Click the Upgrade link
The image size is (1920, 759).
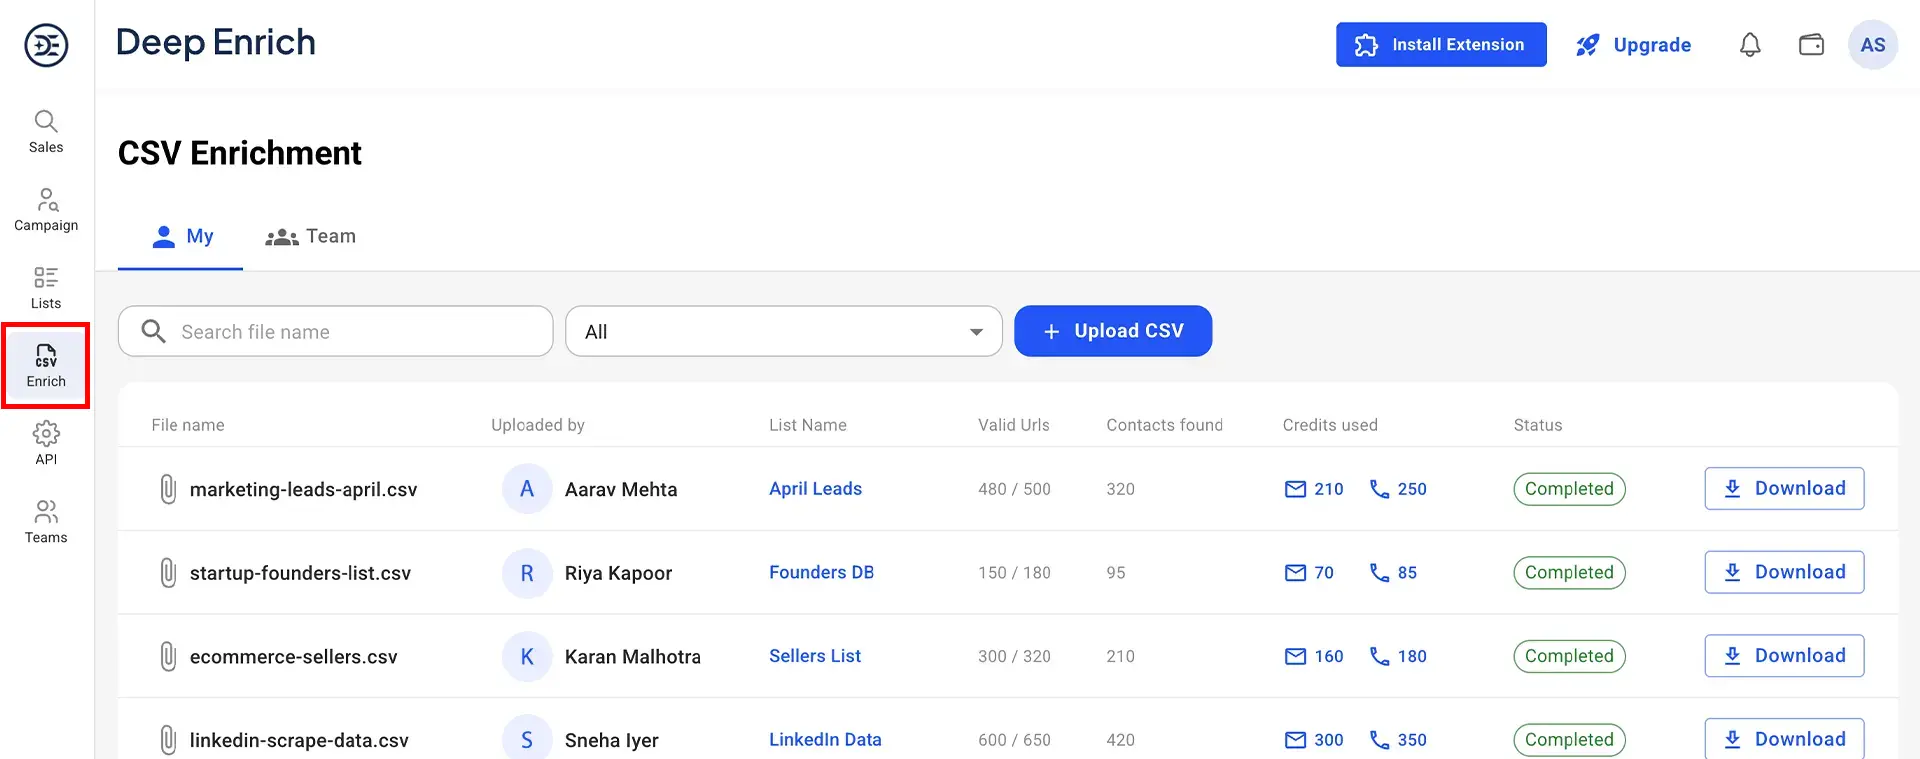1634,45
